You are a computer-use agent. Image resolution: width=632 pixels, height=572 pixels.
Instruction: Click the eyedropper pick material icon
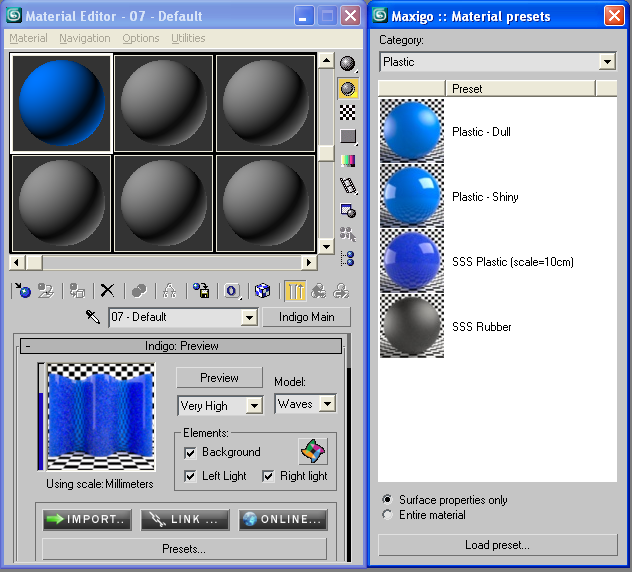tap(93, 317)
